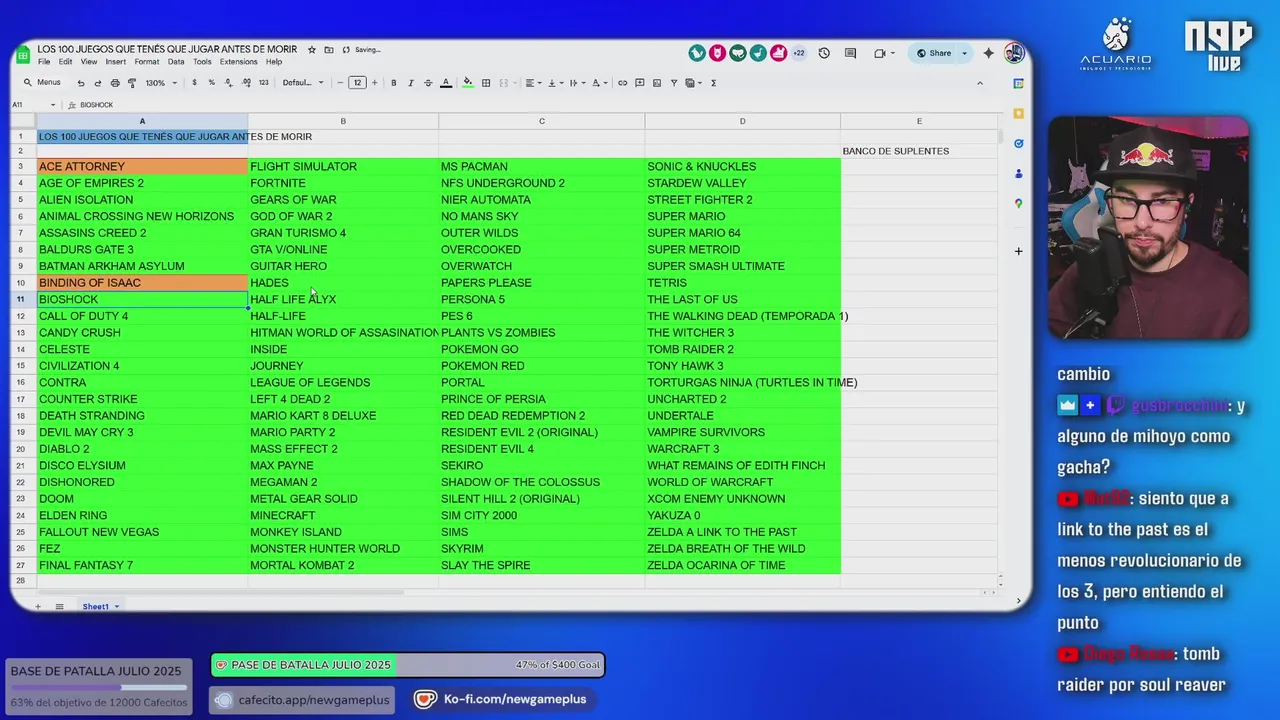Image resolution: width=1280 pixels, height=720 pixels.
Task: Click increase decimal places icon
Action: (245, 83)
